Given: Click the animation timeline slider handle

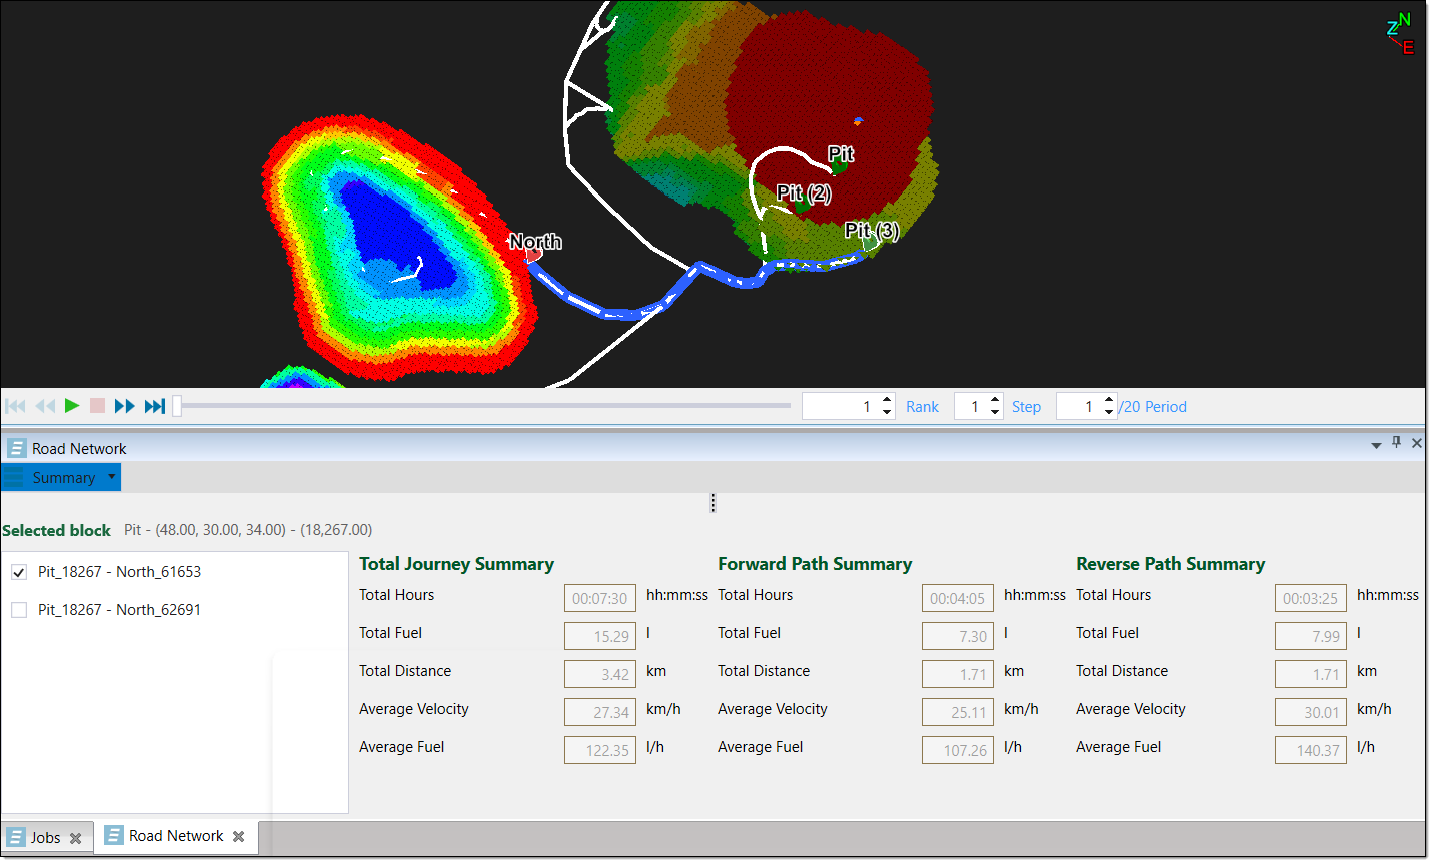Looking at the screenshot, I should [177, 406].
